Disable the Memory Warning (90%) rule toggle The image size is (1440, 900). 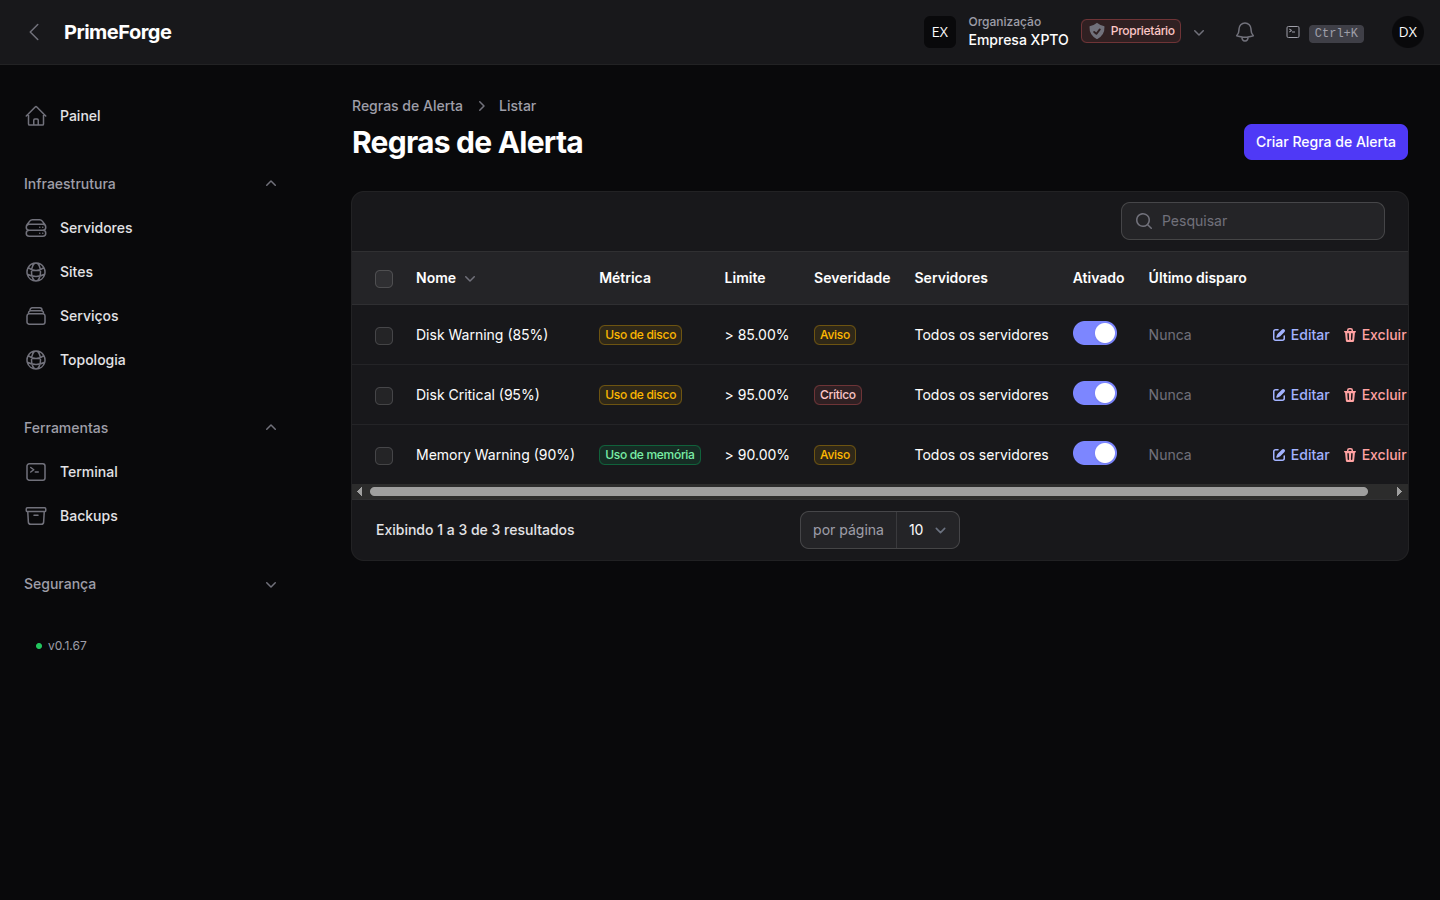tap(1095, 453)
